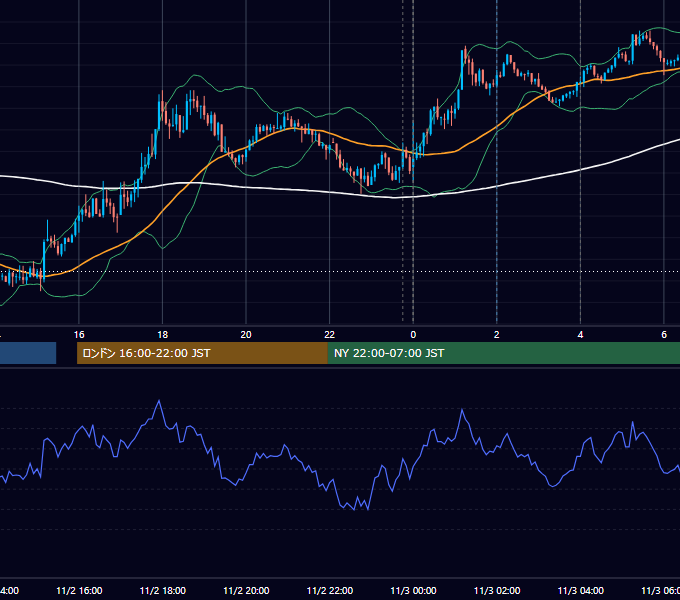The width and height of the screenshot is (680, 600).
Task: Click the NY 22:00-07:00 JST session bar
Action: tap(503, 353)
